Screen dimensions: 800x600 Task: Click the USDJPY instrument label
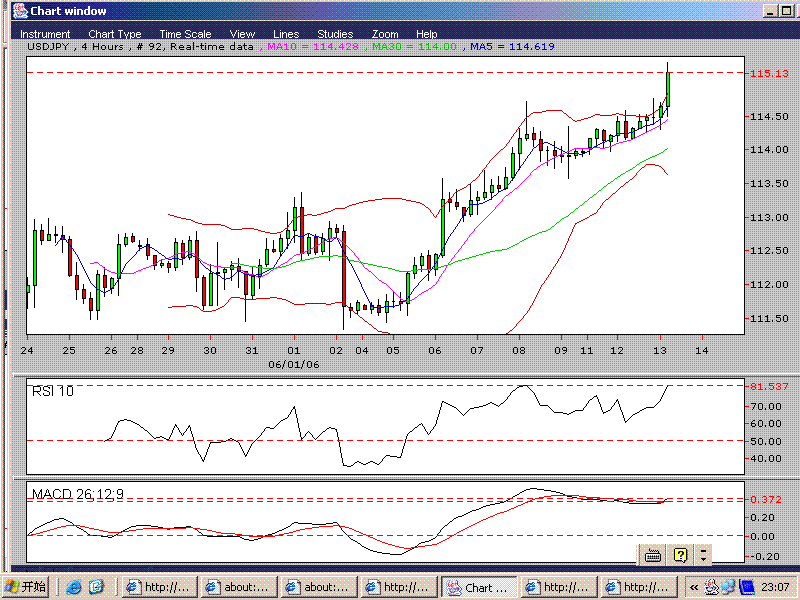pyautogui.click(x=48, y=46)
